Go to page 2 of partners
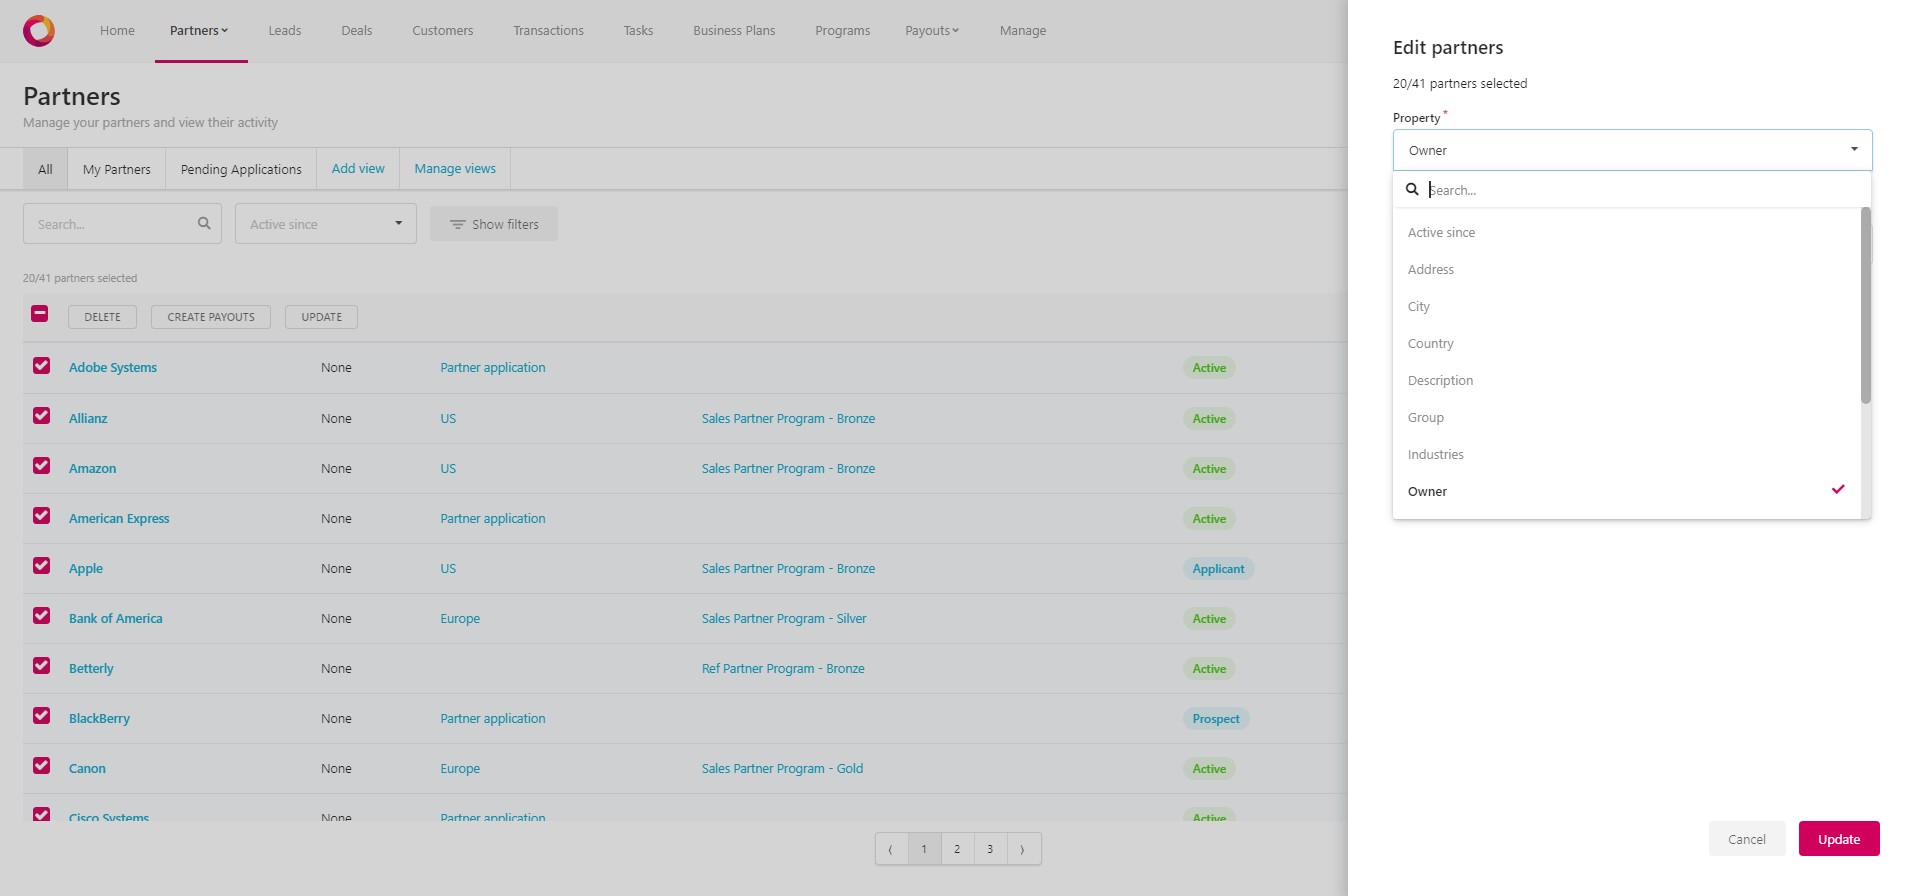 (x=957, y=849)
